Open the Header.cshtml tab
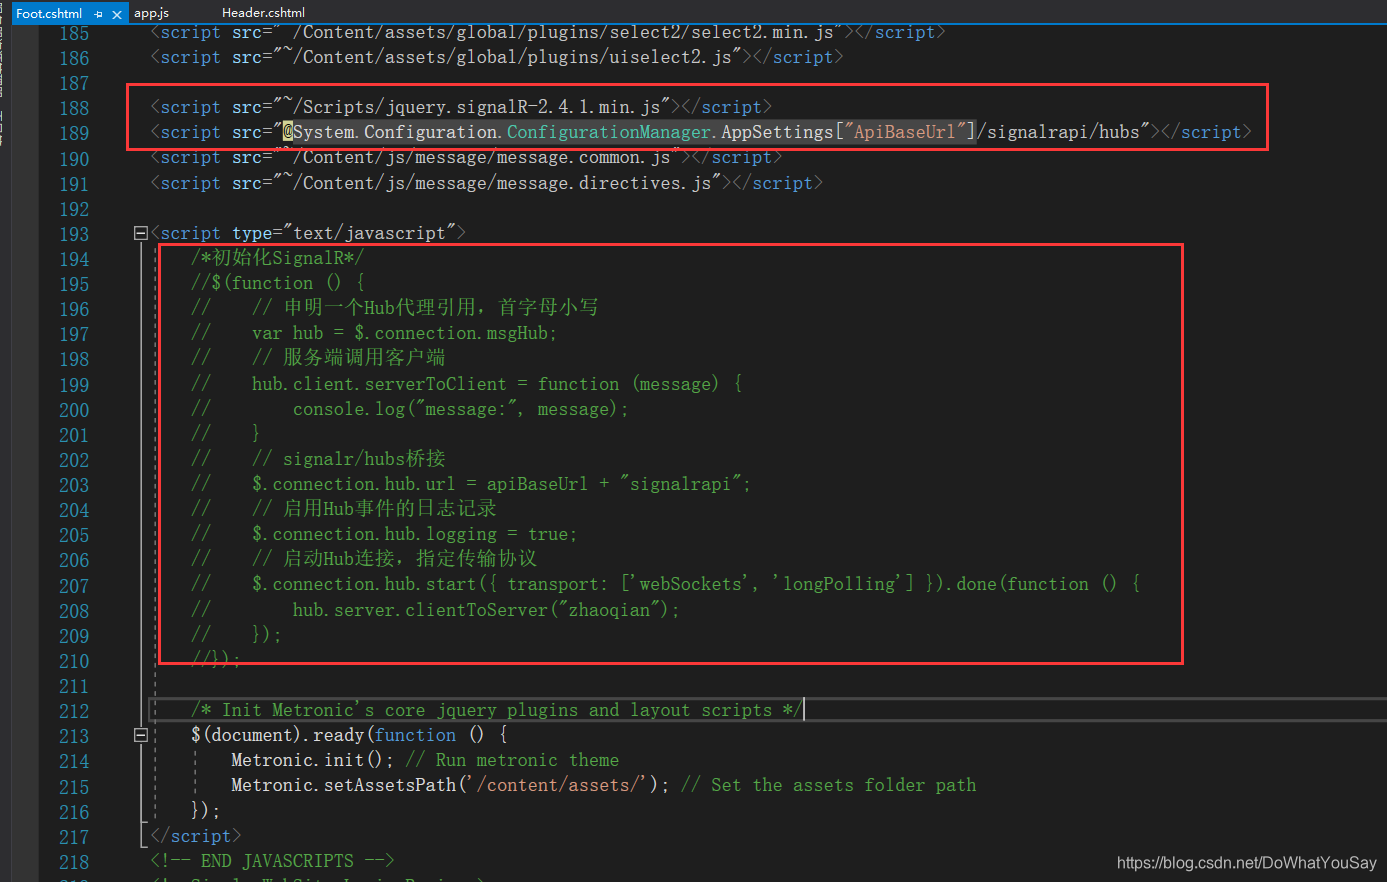Viewport: 1387px width, 882px height. pos(262,13)
